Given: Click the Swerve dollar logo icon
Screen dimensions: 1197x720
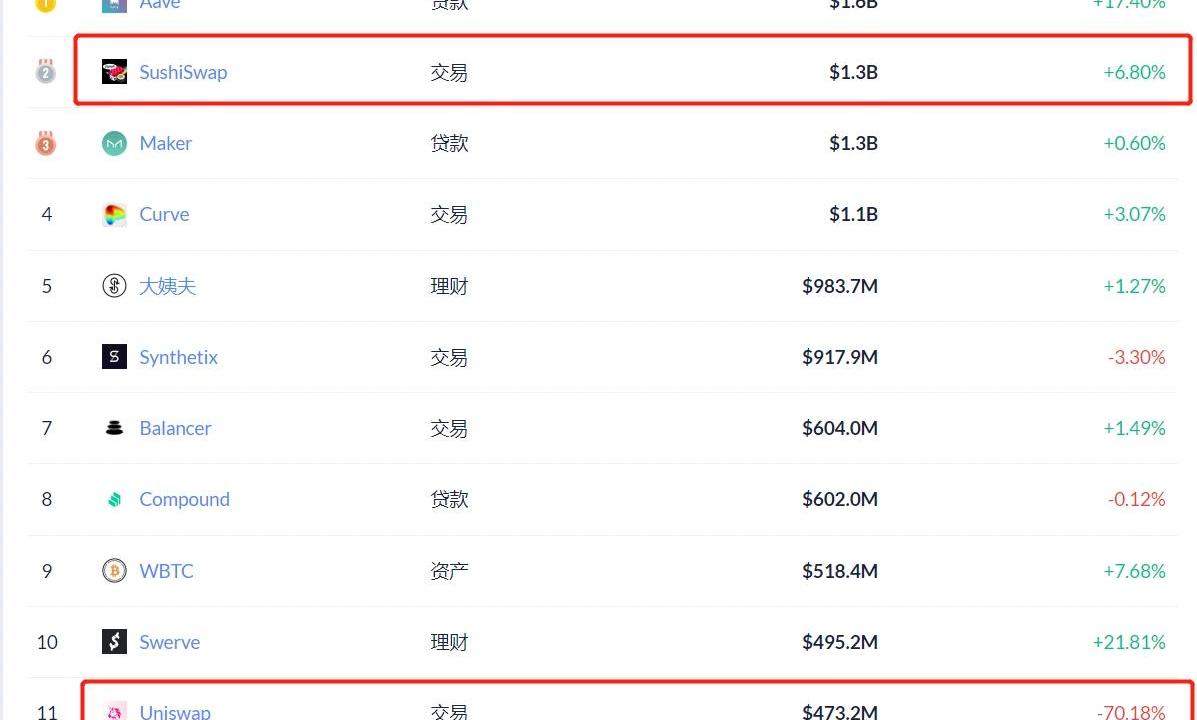Looking at the screenshot, I should (x=115, y=641).
